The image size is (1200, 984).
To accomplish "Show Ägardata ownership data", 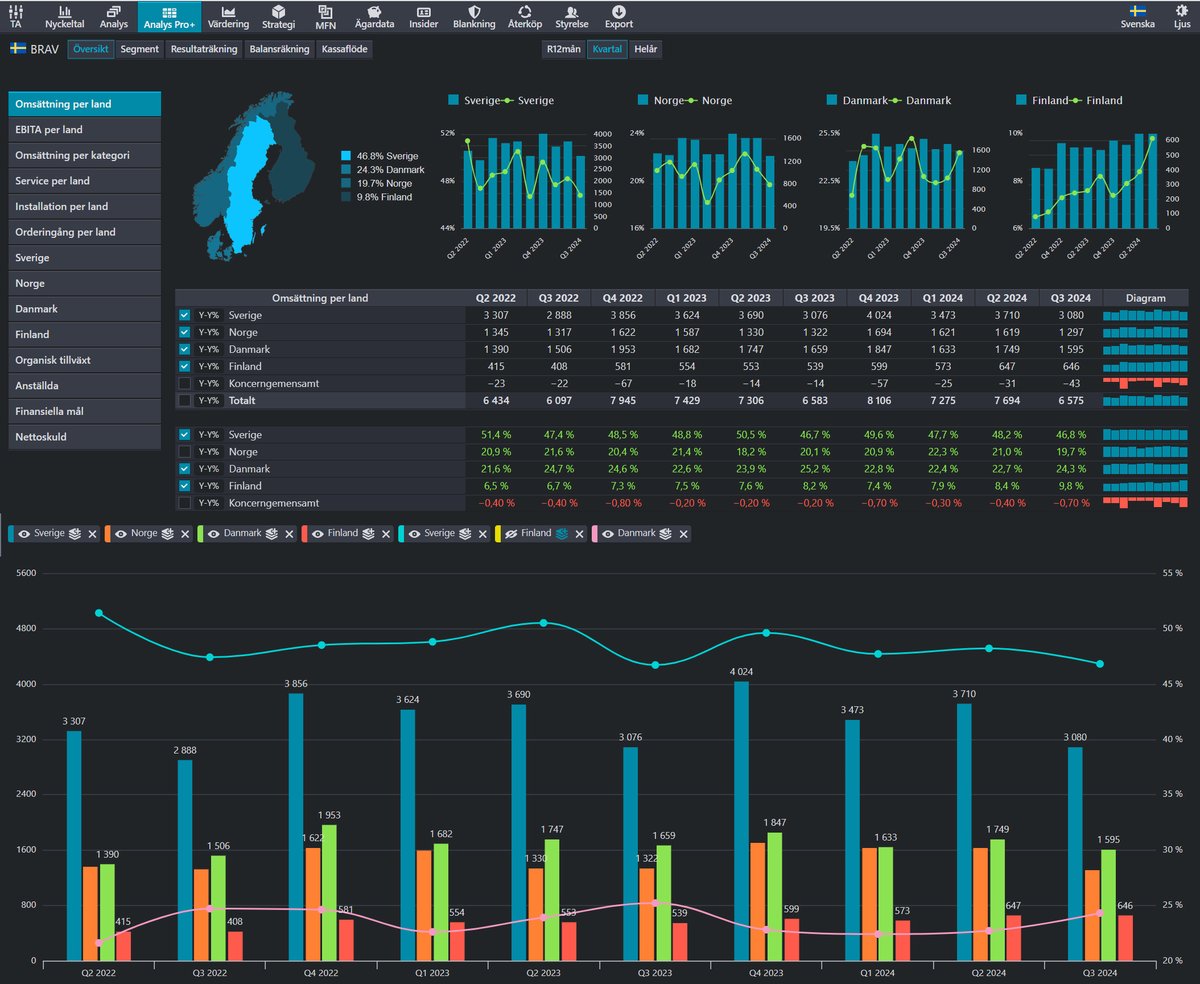I will 375,16.
